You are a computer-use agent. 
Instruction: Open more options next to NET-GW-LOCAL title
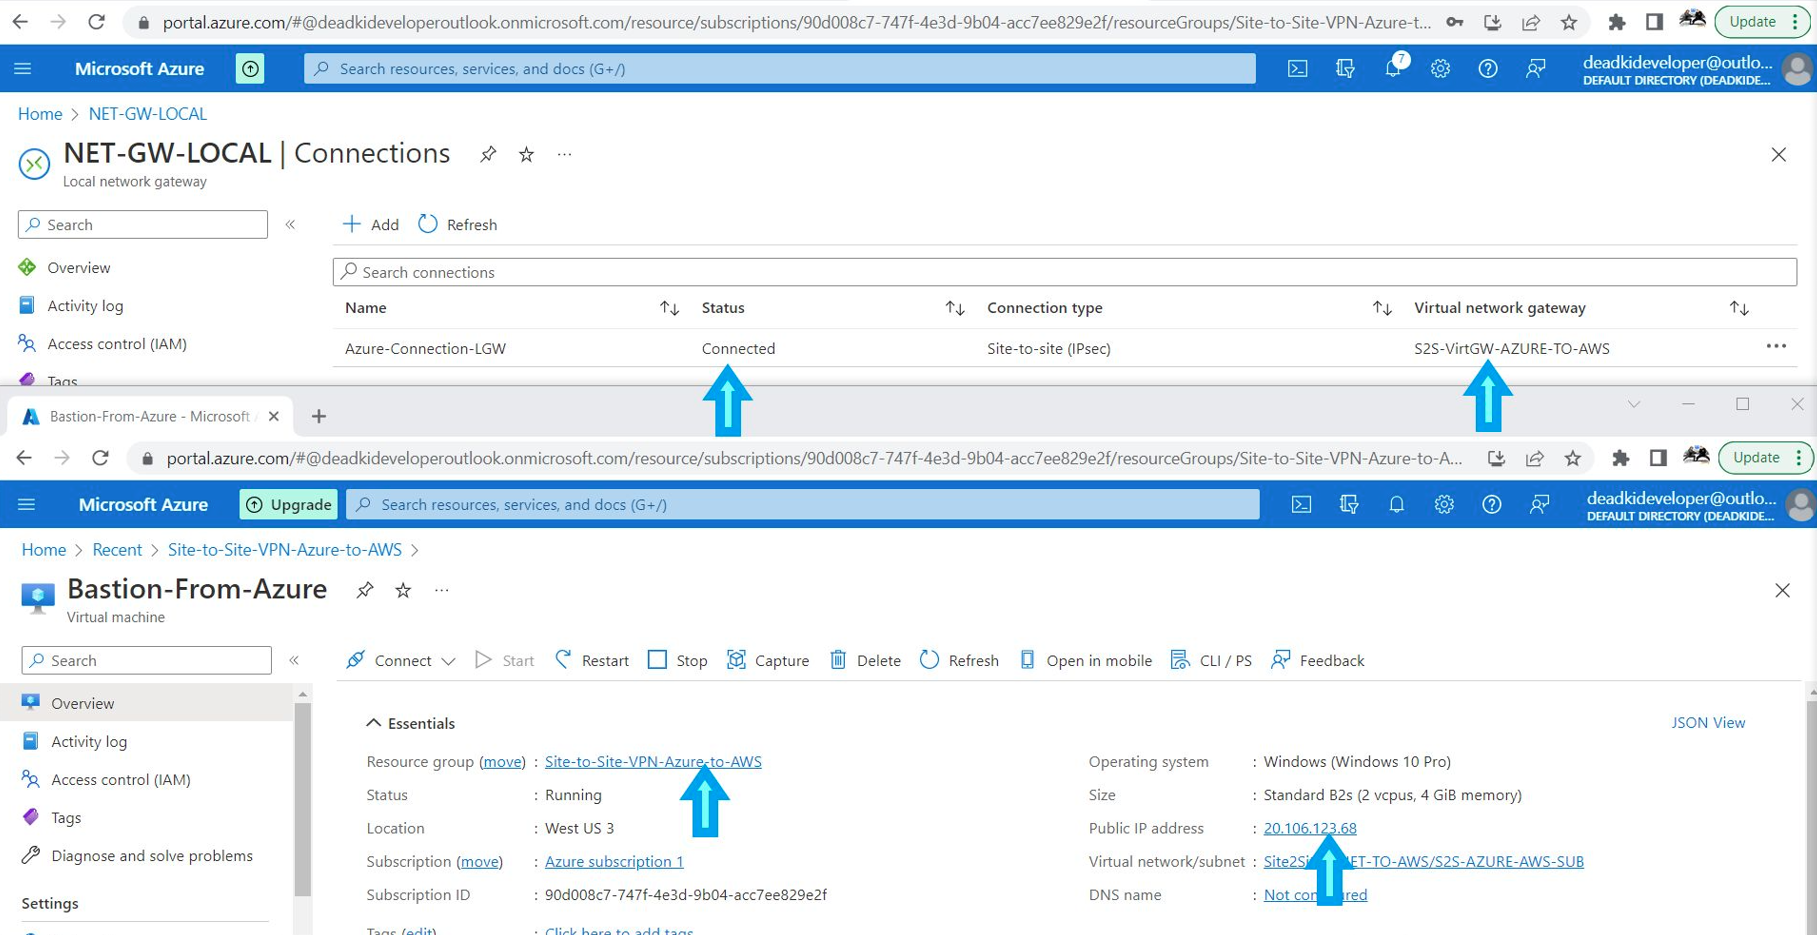[564, 154]
